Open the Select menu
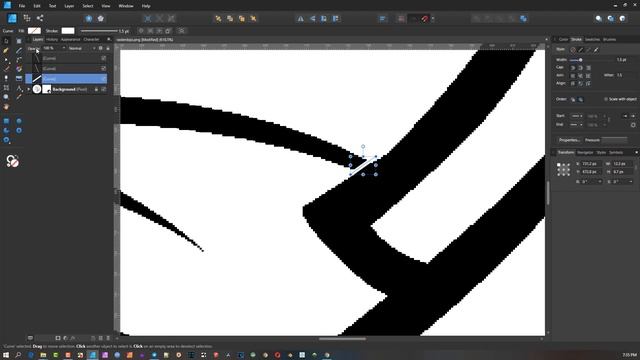 88,6
